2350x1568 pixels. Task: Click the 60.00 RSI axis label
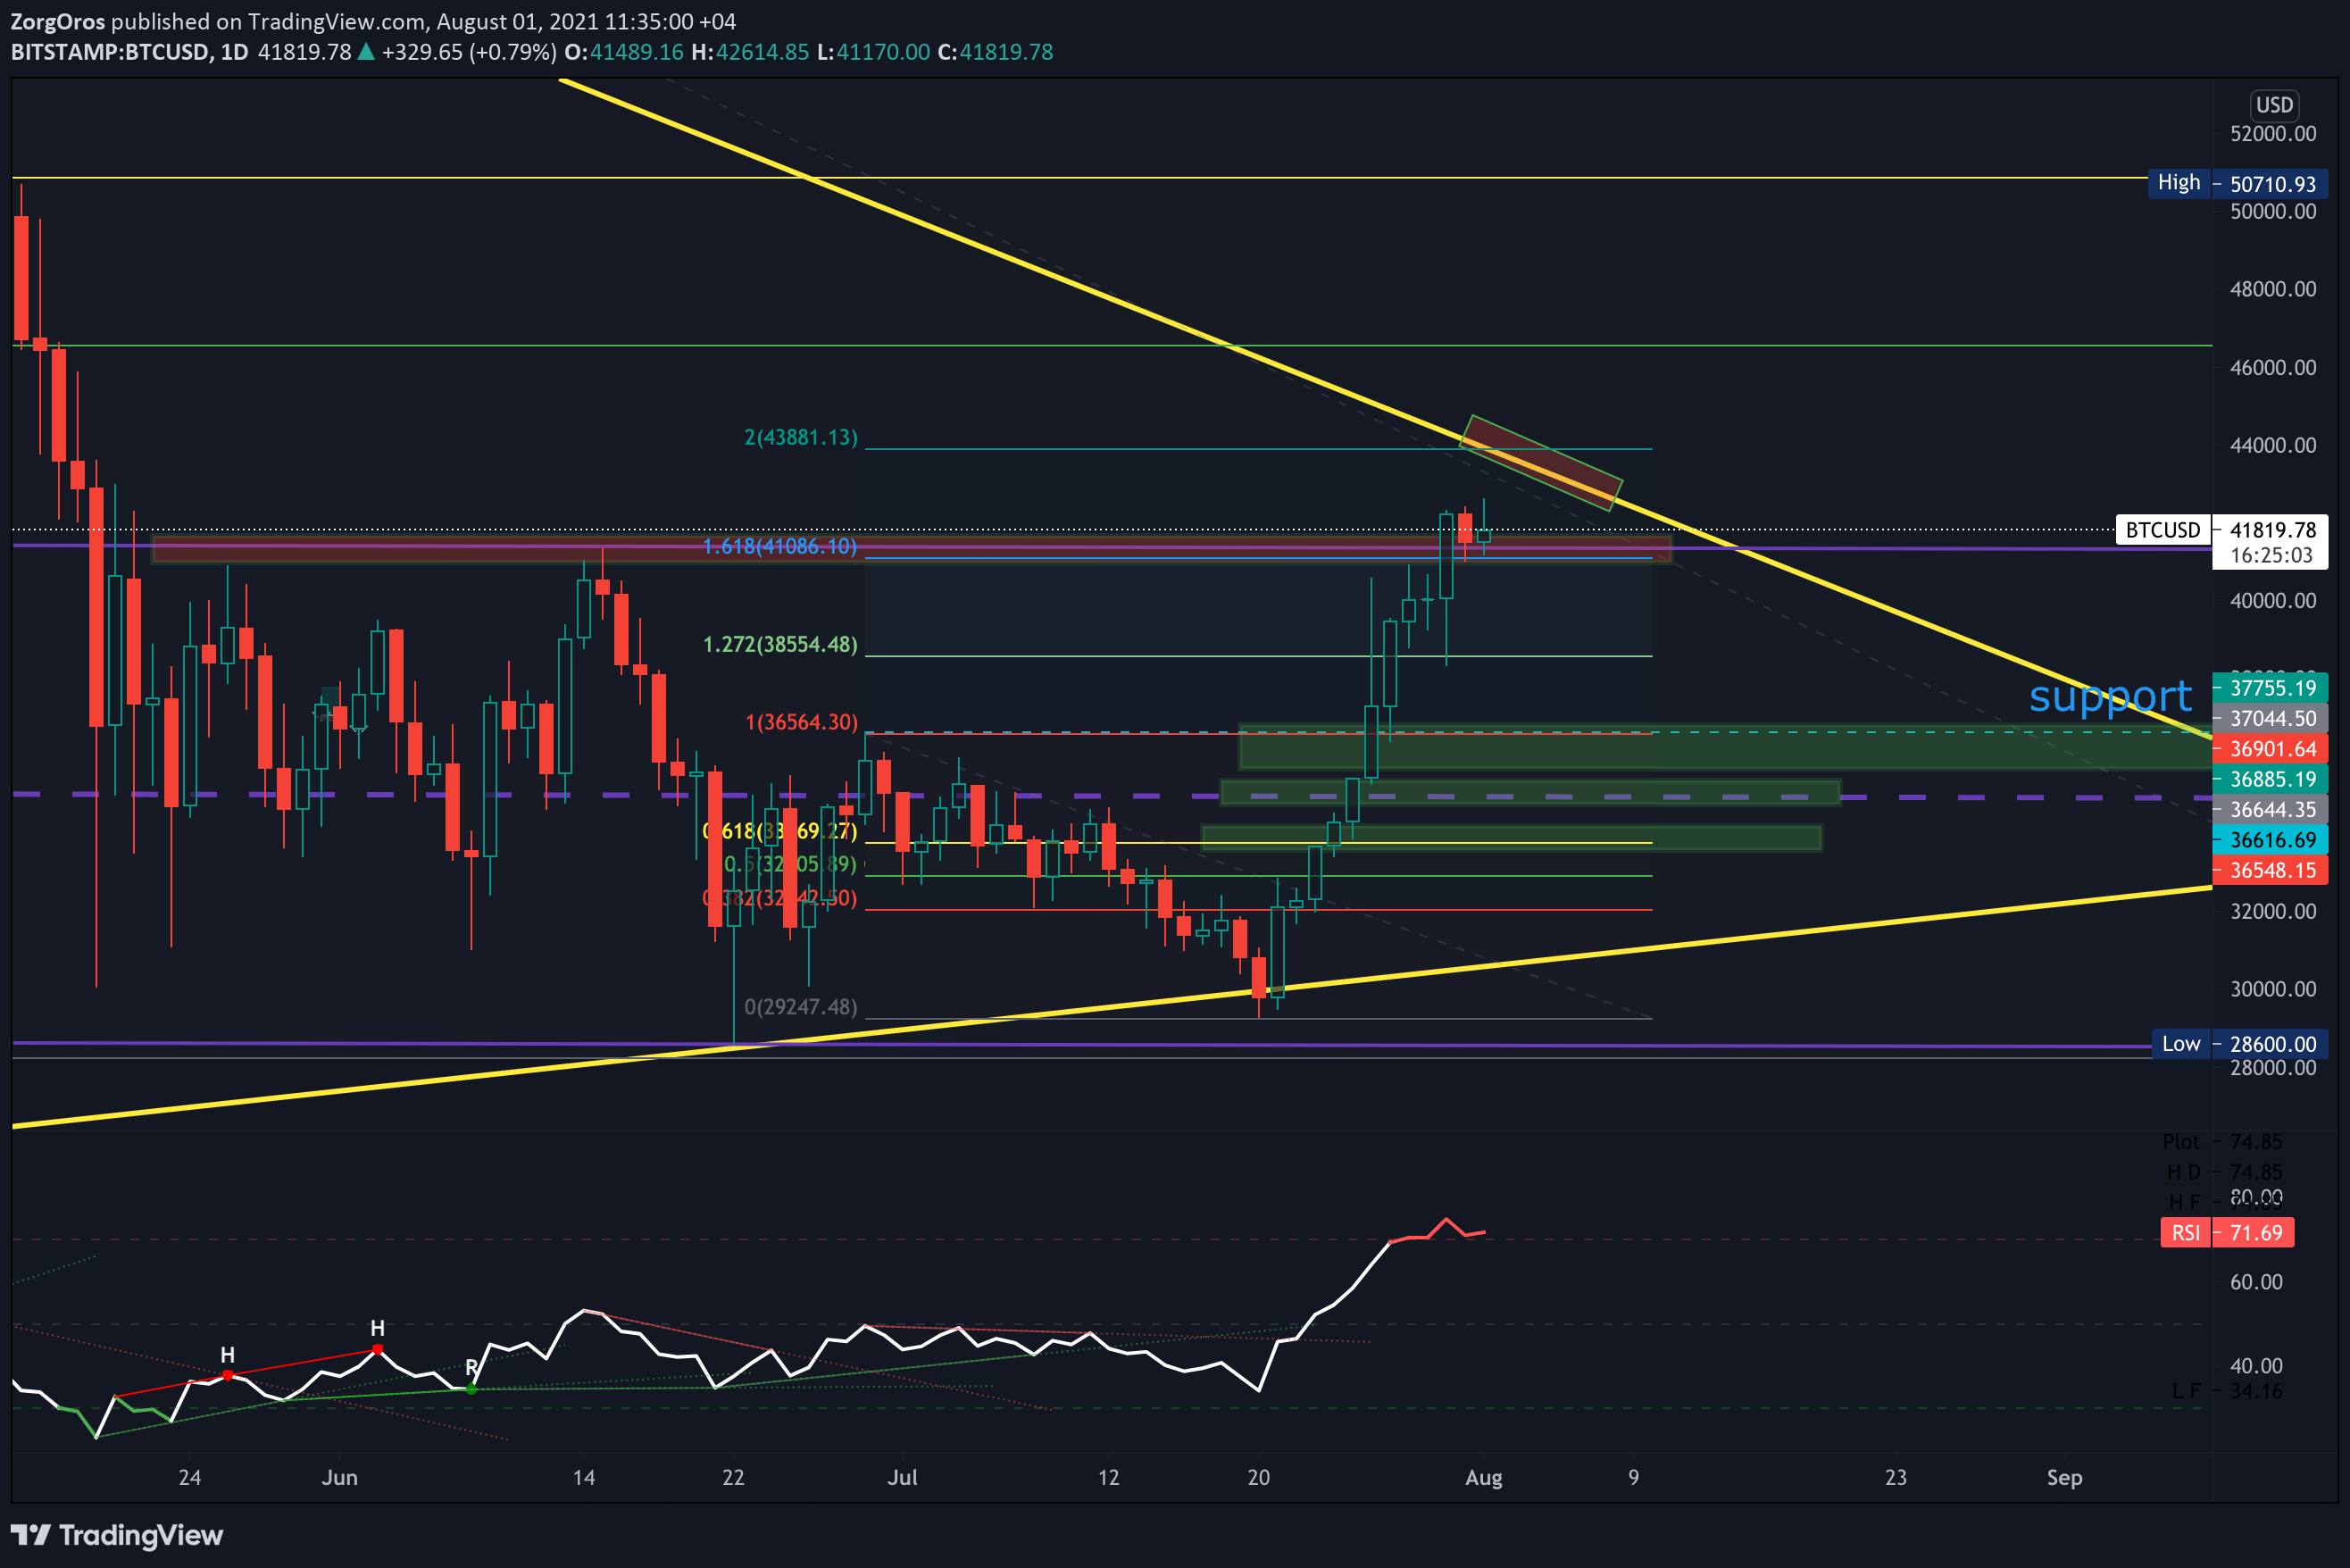point(2256,1282)
